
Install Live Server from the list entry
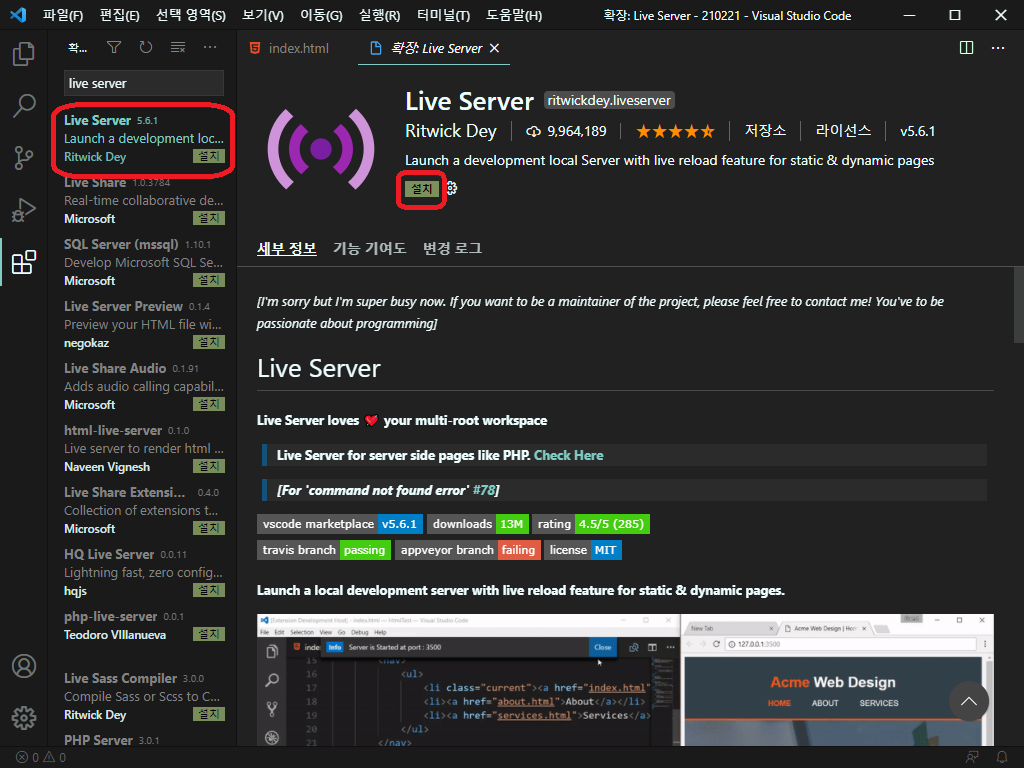[x=208, y=156]
